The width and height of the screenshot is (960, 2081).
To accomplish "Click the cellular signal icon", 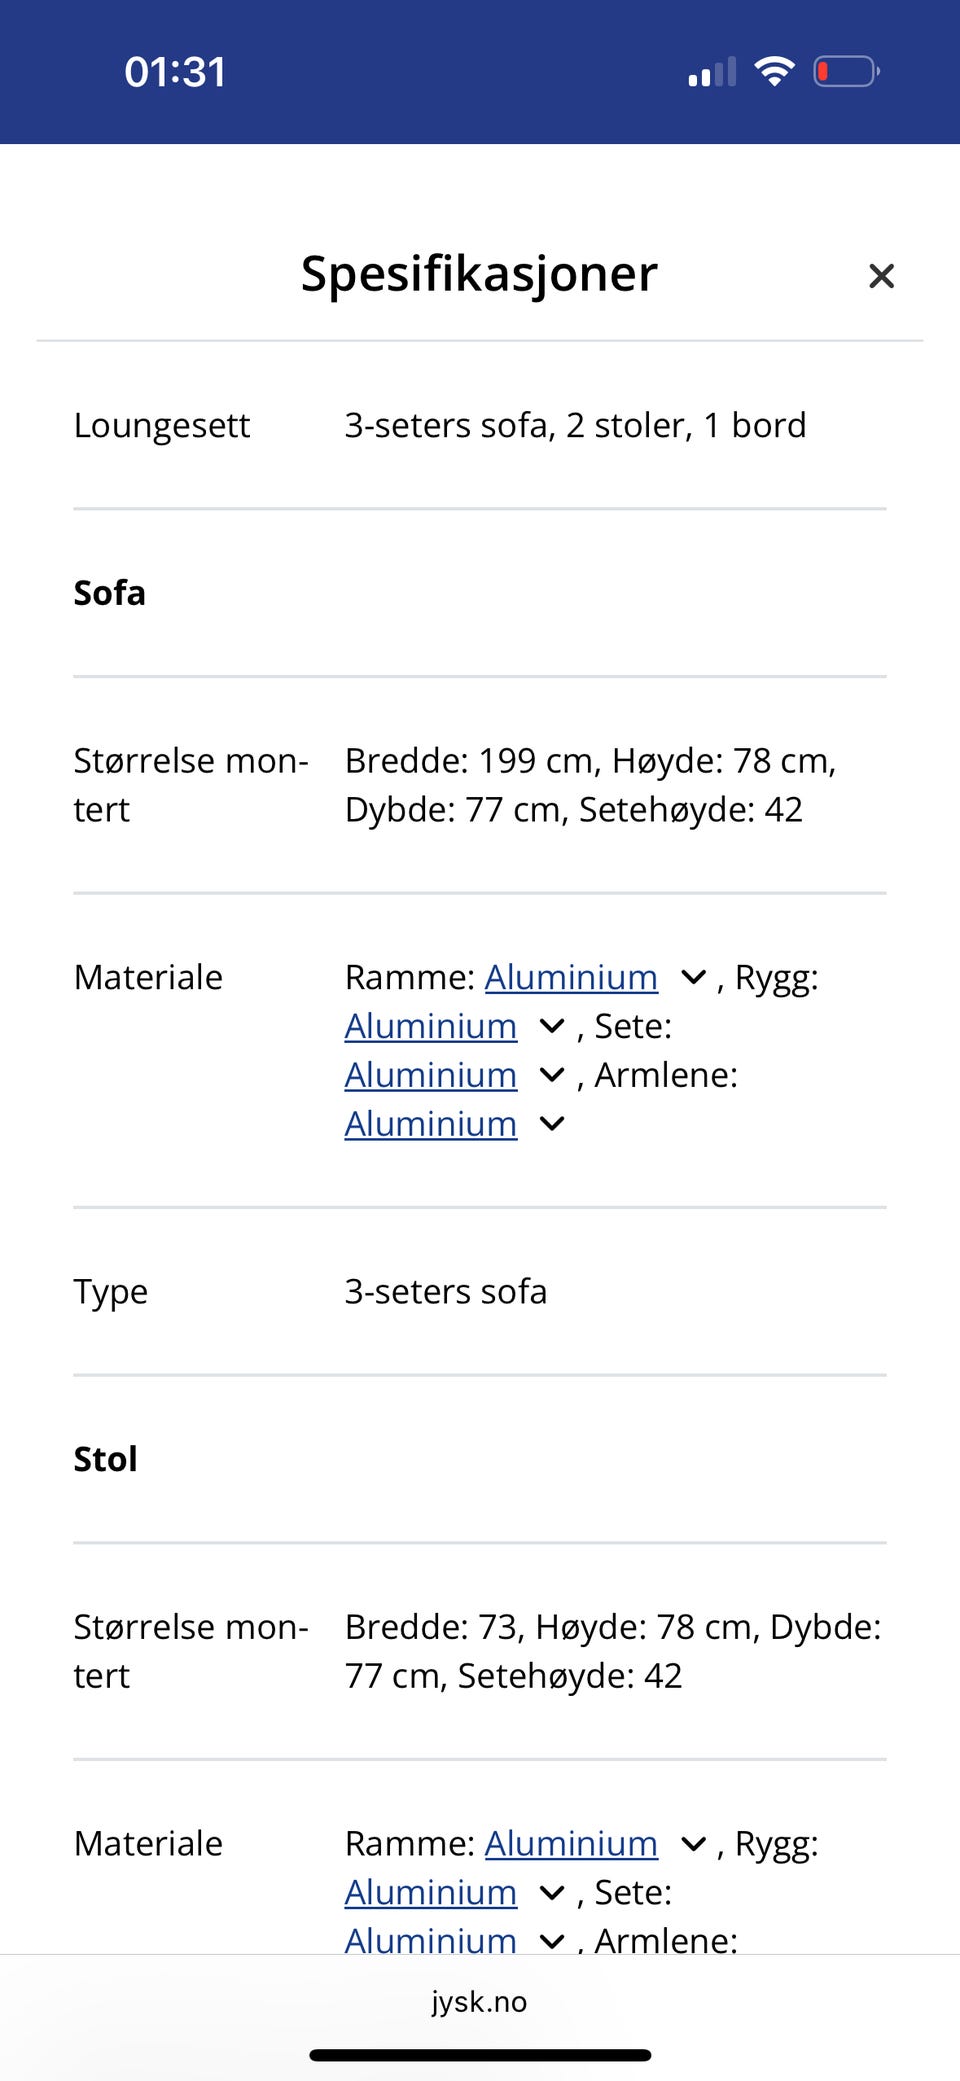I will (x=710, y=72).
